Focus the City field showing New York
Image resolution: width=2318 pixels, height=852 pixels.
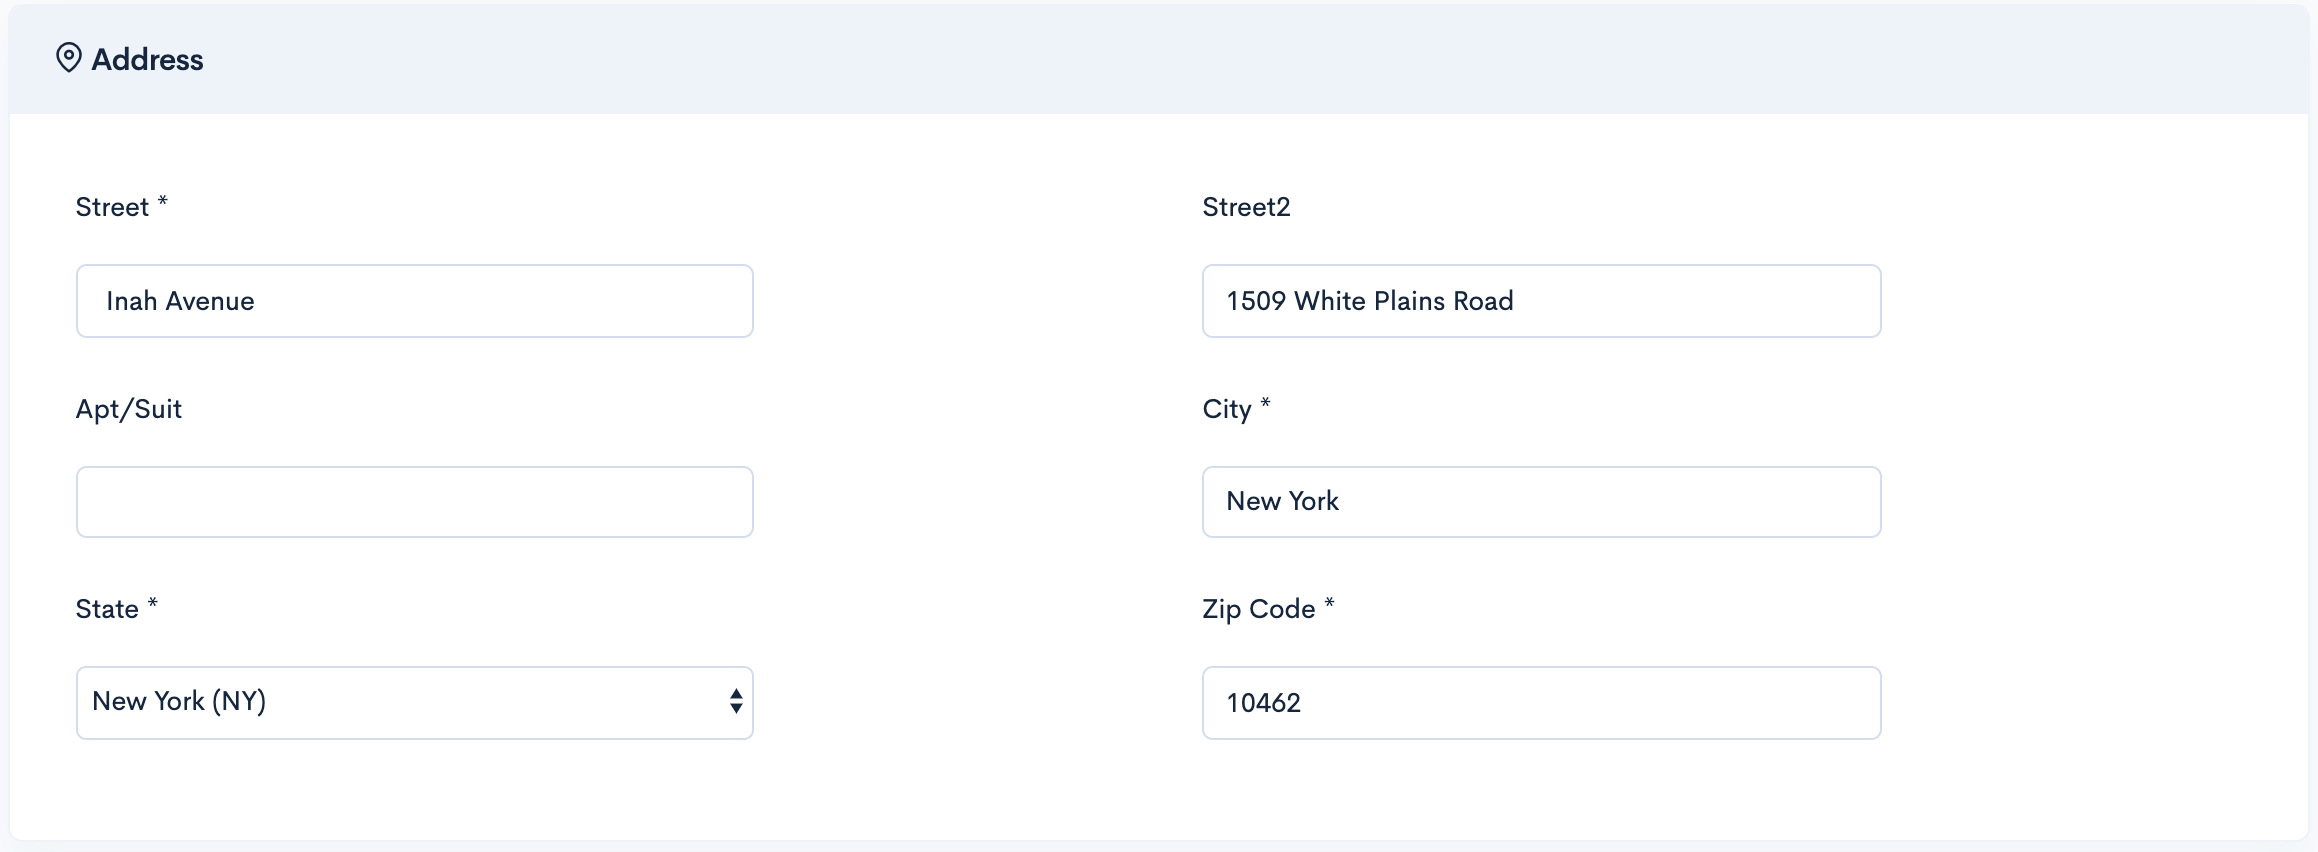coord(1541,502)
